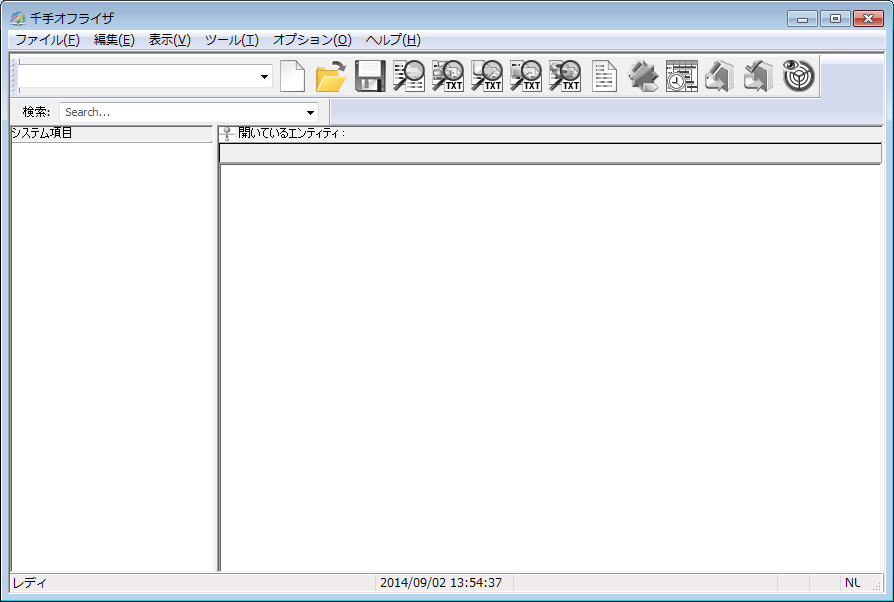Image resolution: width=894 pixels, height=602 pixels.
Task: Click the gray arrows cluster icon
Action: 643,76
